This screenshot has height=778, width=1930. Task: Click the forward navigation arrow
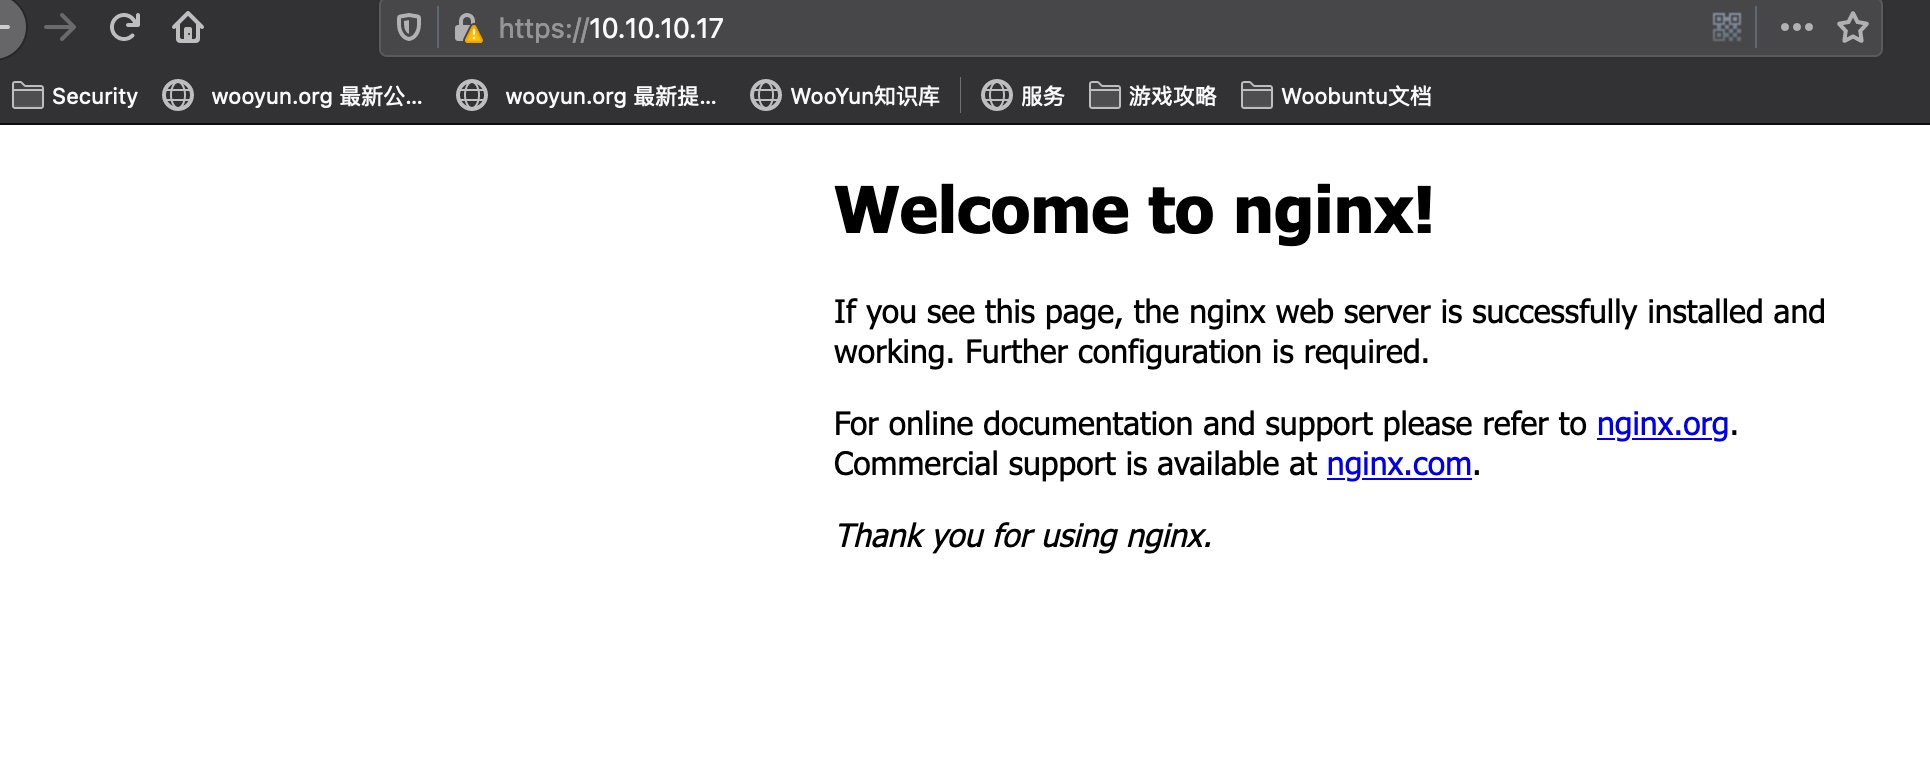(x=61, y=28)
